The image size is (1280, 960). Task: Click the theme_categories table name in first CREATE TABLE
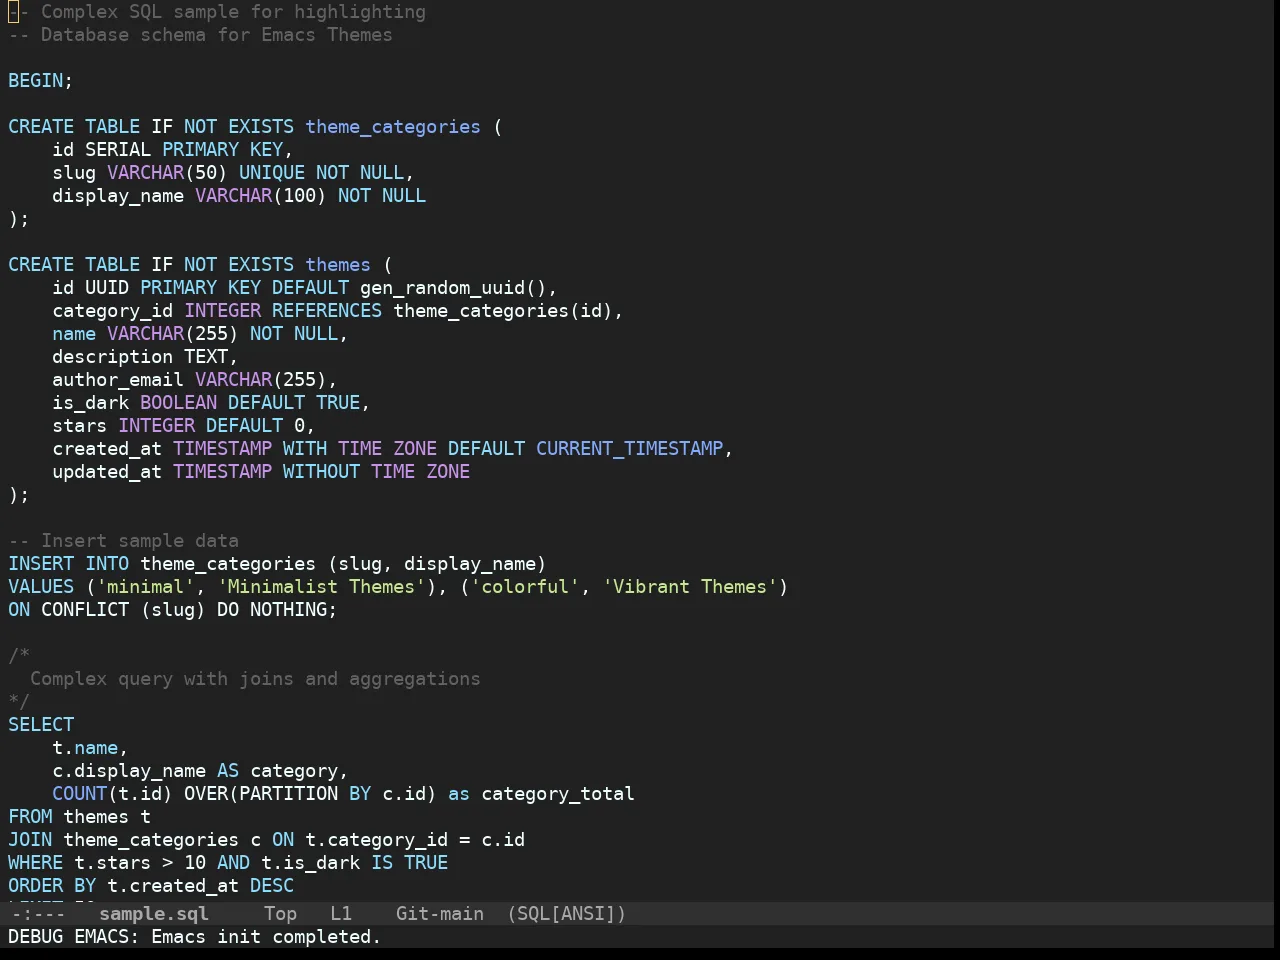coord(393,127)
